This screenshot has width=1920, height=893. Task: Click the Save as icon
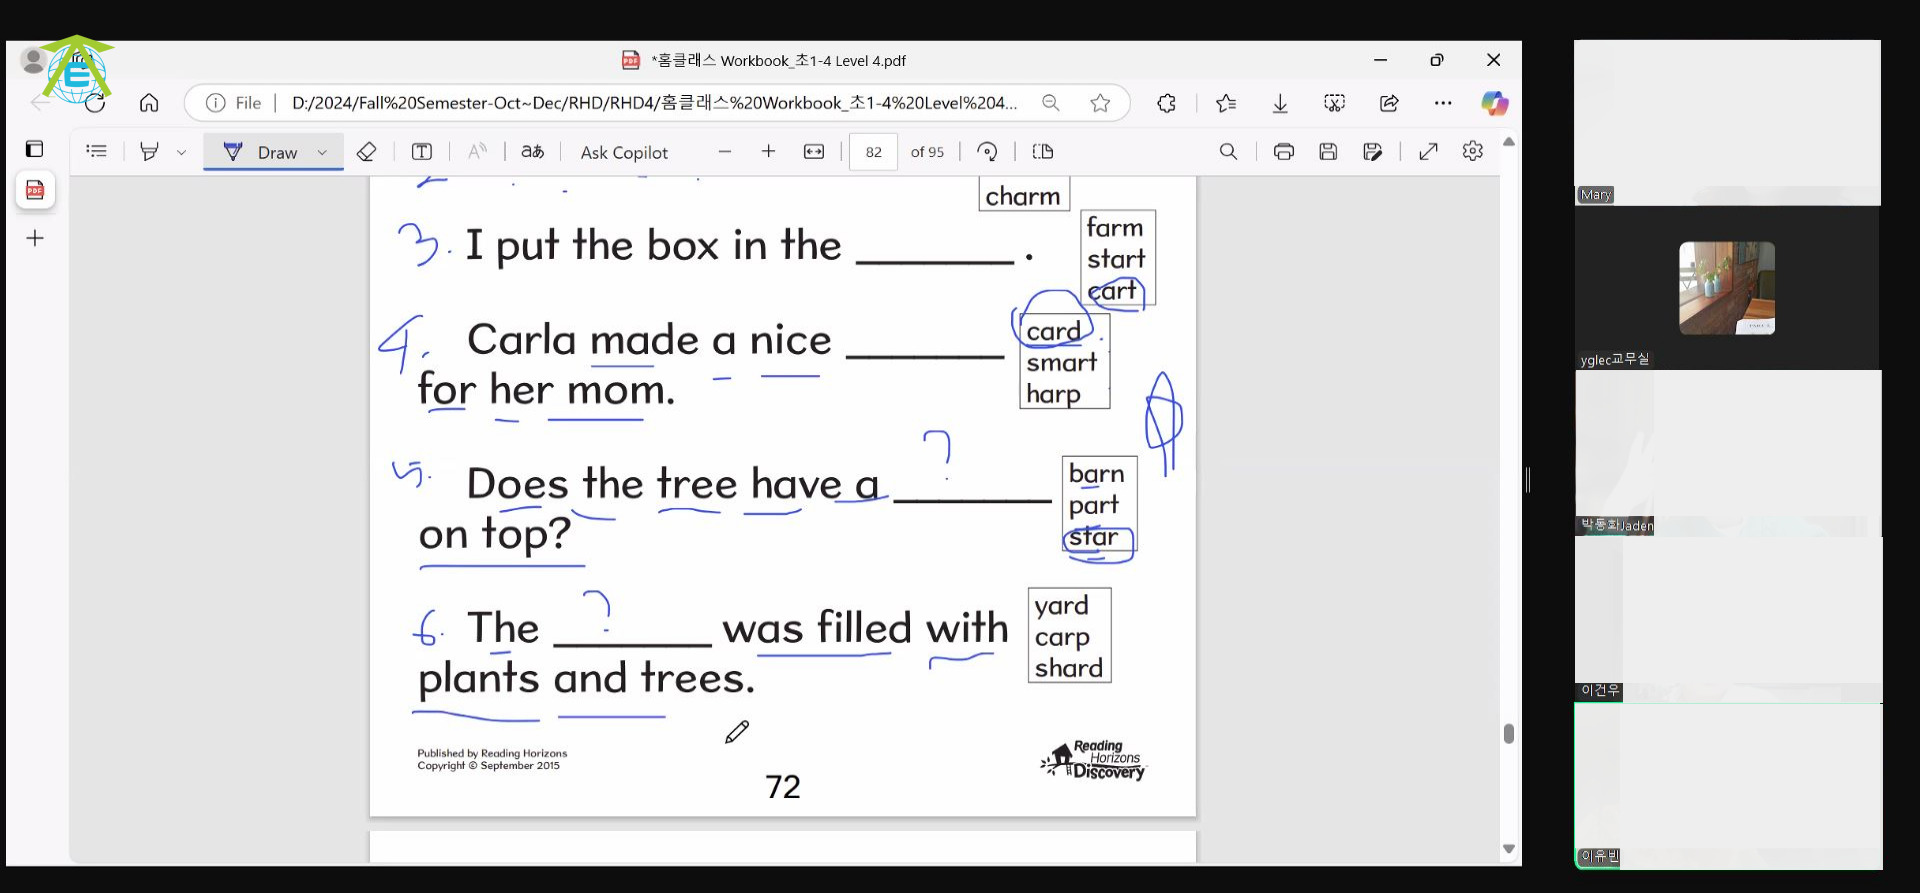pyautogui.click(x=1373, y=151)
